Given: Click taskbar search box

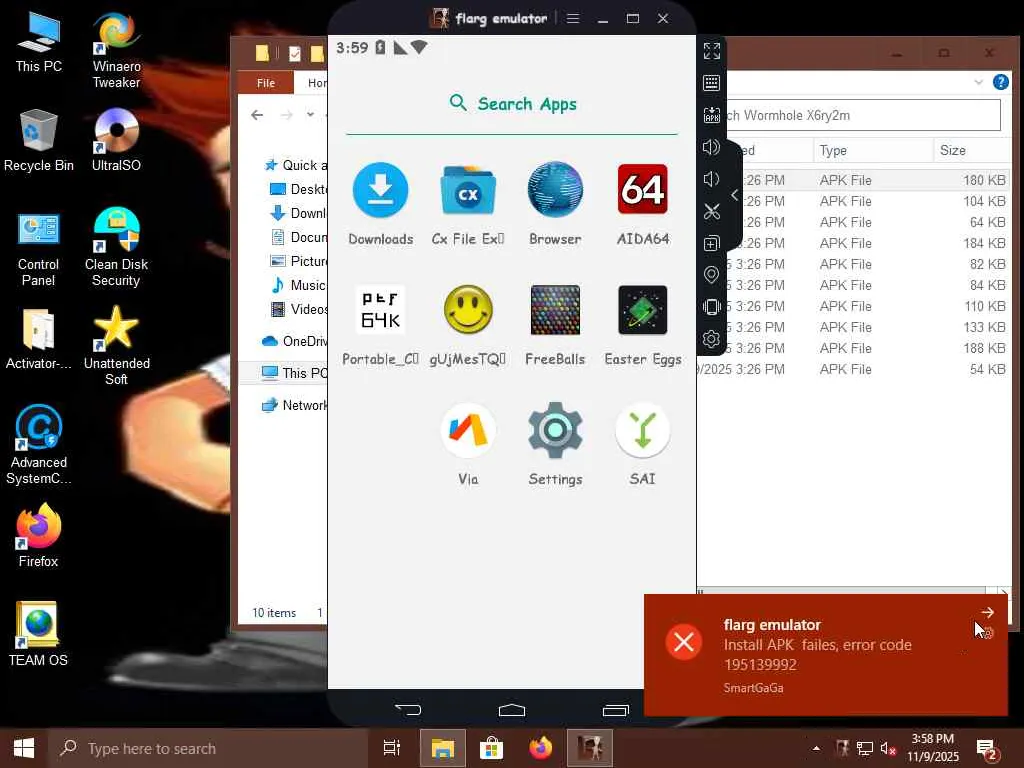Looking at the screenshot, I should click(208, 748).
